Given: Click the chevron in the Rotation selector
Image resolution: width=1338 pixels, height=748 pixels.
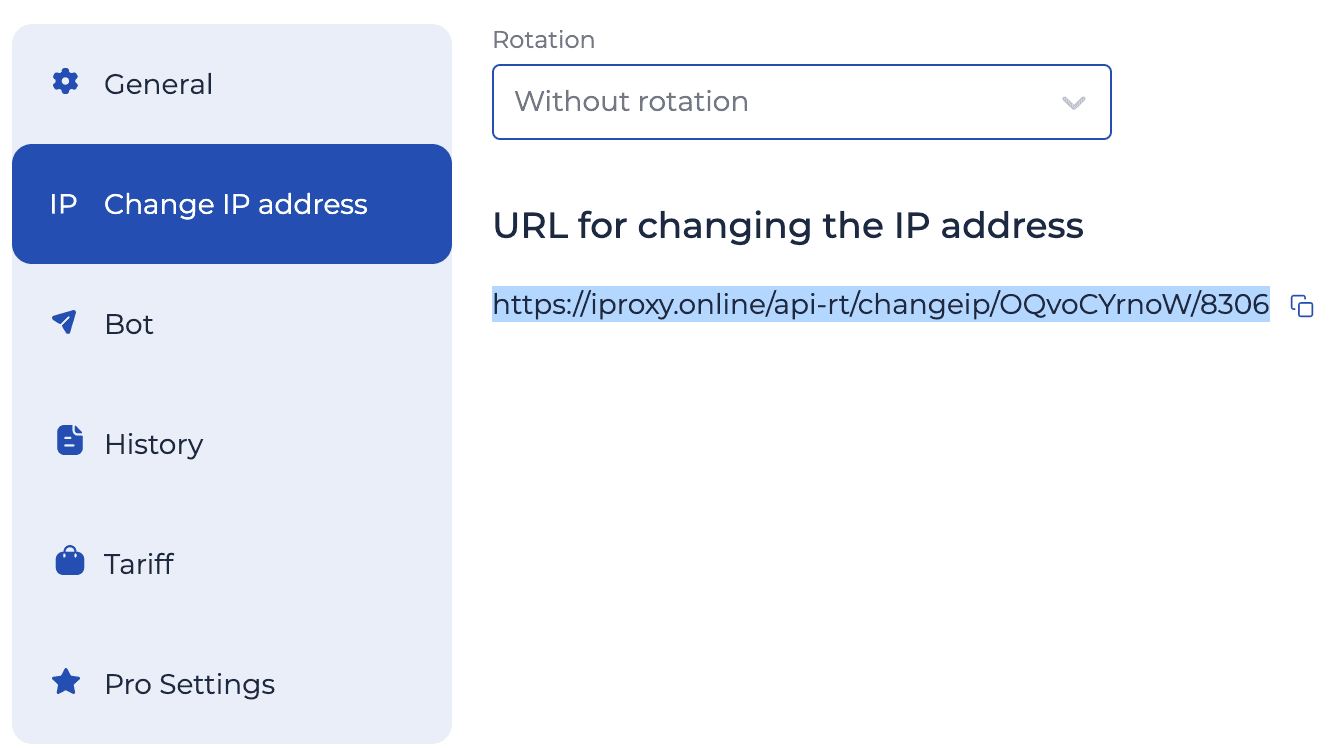Looking at the screenshot, I should tap(1073, 102).
